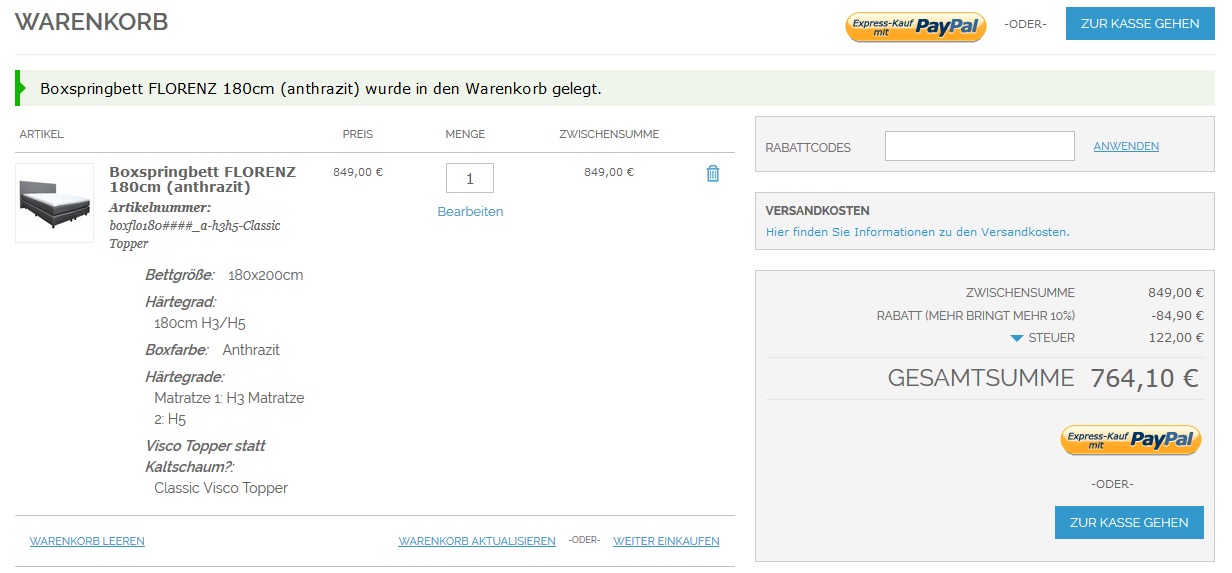Click the article number boxflo180 text
Image resolution: width=1232 pixels, height=573 pixels.
tap(195, 234)
